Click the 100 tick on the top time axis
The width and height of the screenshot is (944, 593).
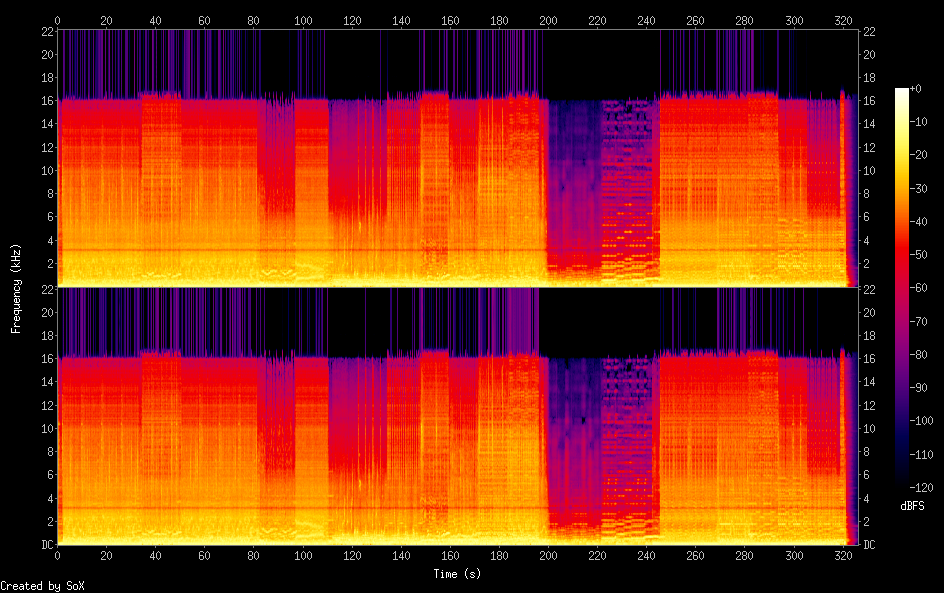303,20
